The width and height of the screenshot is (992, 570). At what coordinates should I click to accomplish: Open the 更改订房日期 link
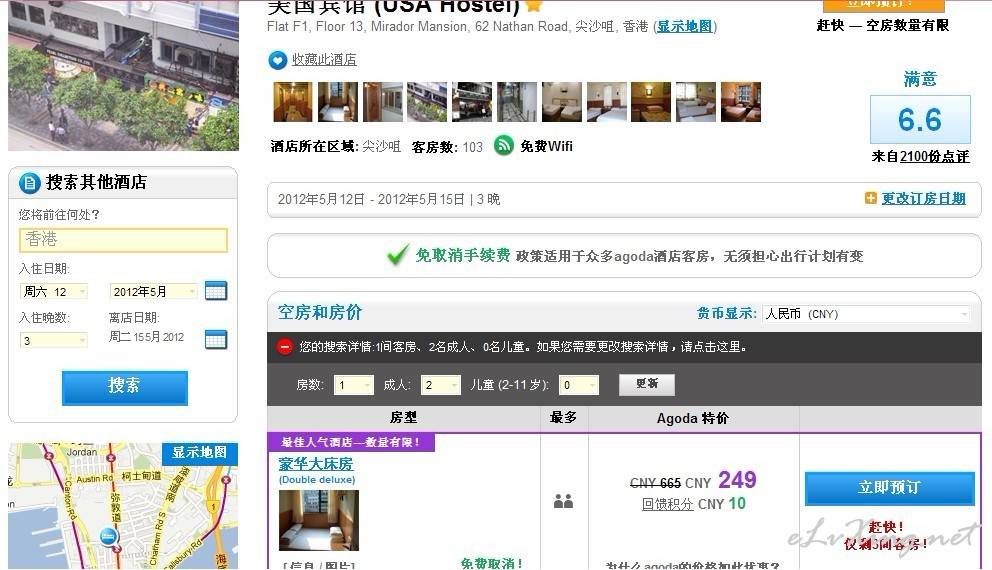(924, 198)
